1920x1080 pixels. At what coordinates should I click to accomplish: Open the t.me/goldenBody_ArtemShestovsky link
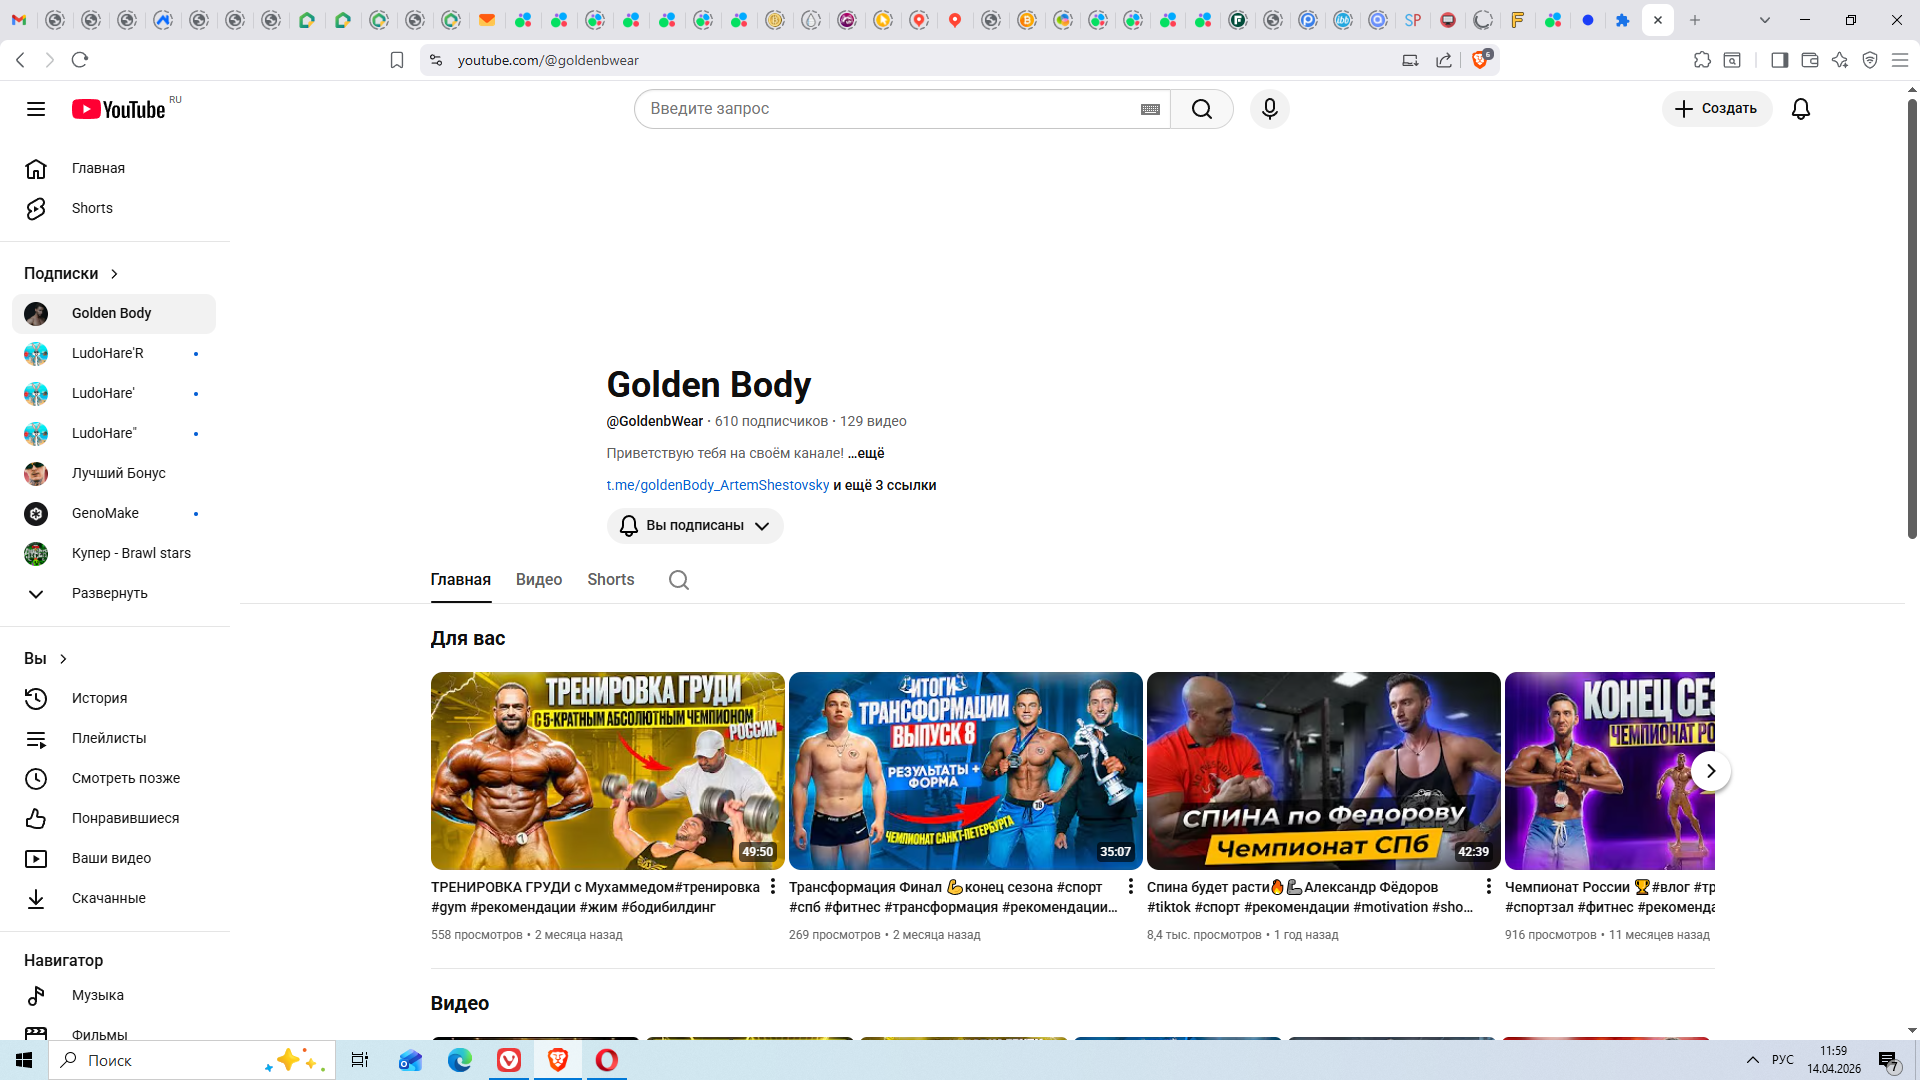click(x=717, y=485)
